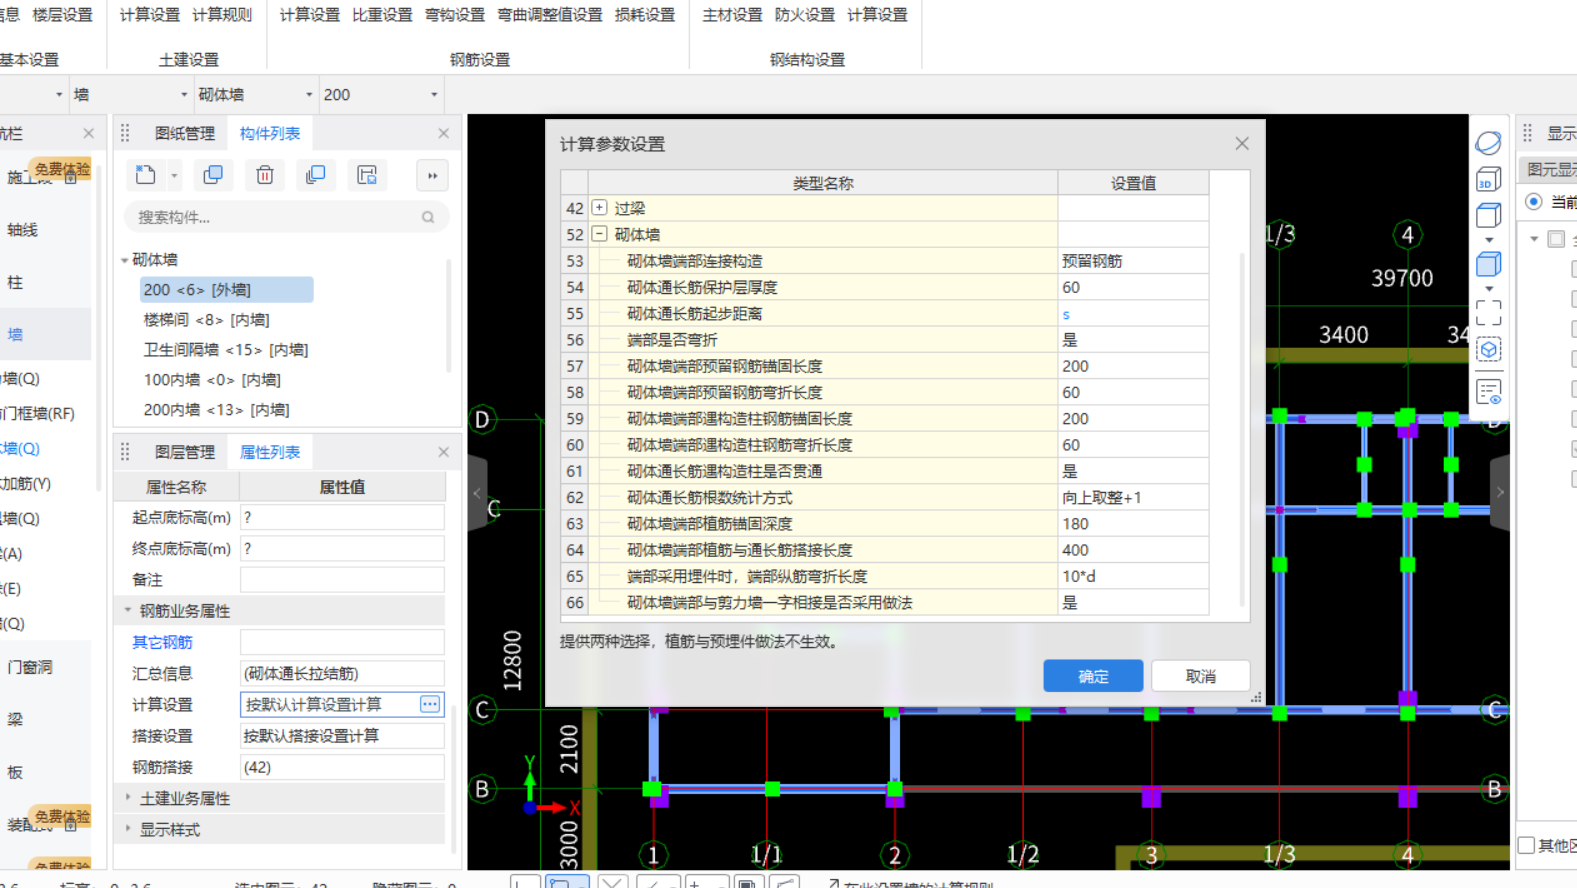Open 弯钩设置 in the ribbon
The height and width of the screenshot is (888, 1577).
[x=455, y=15]
